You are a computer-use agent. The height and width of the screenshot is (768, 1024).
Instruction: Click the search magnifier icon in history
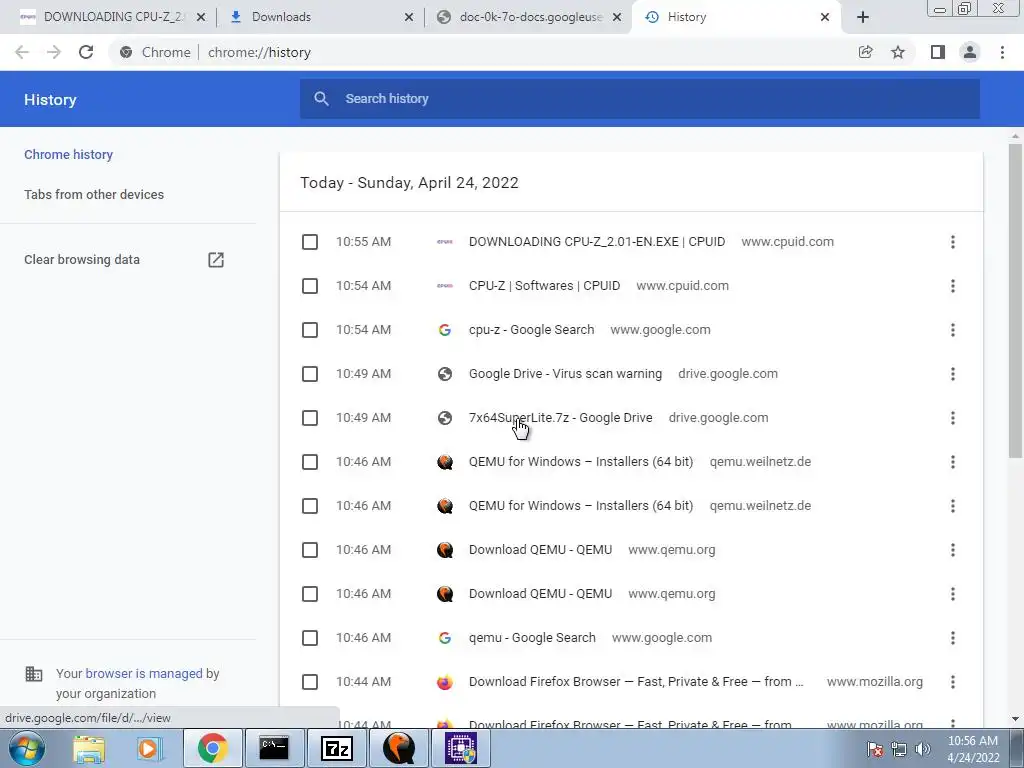[x=321, y=99]
